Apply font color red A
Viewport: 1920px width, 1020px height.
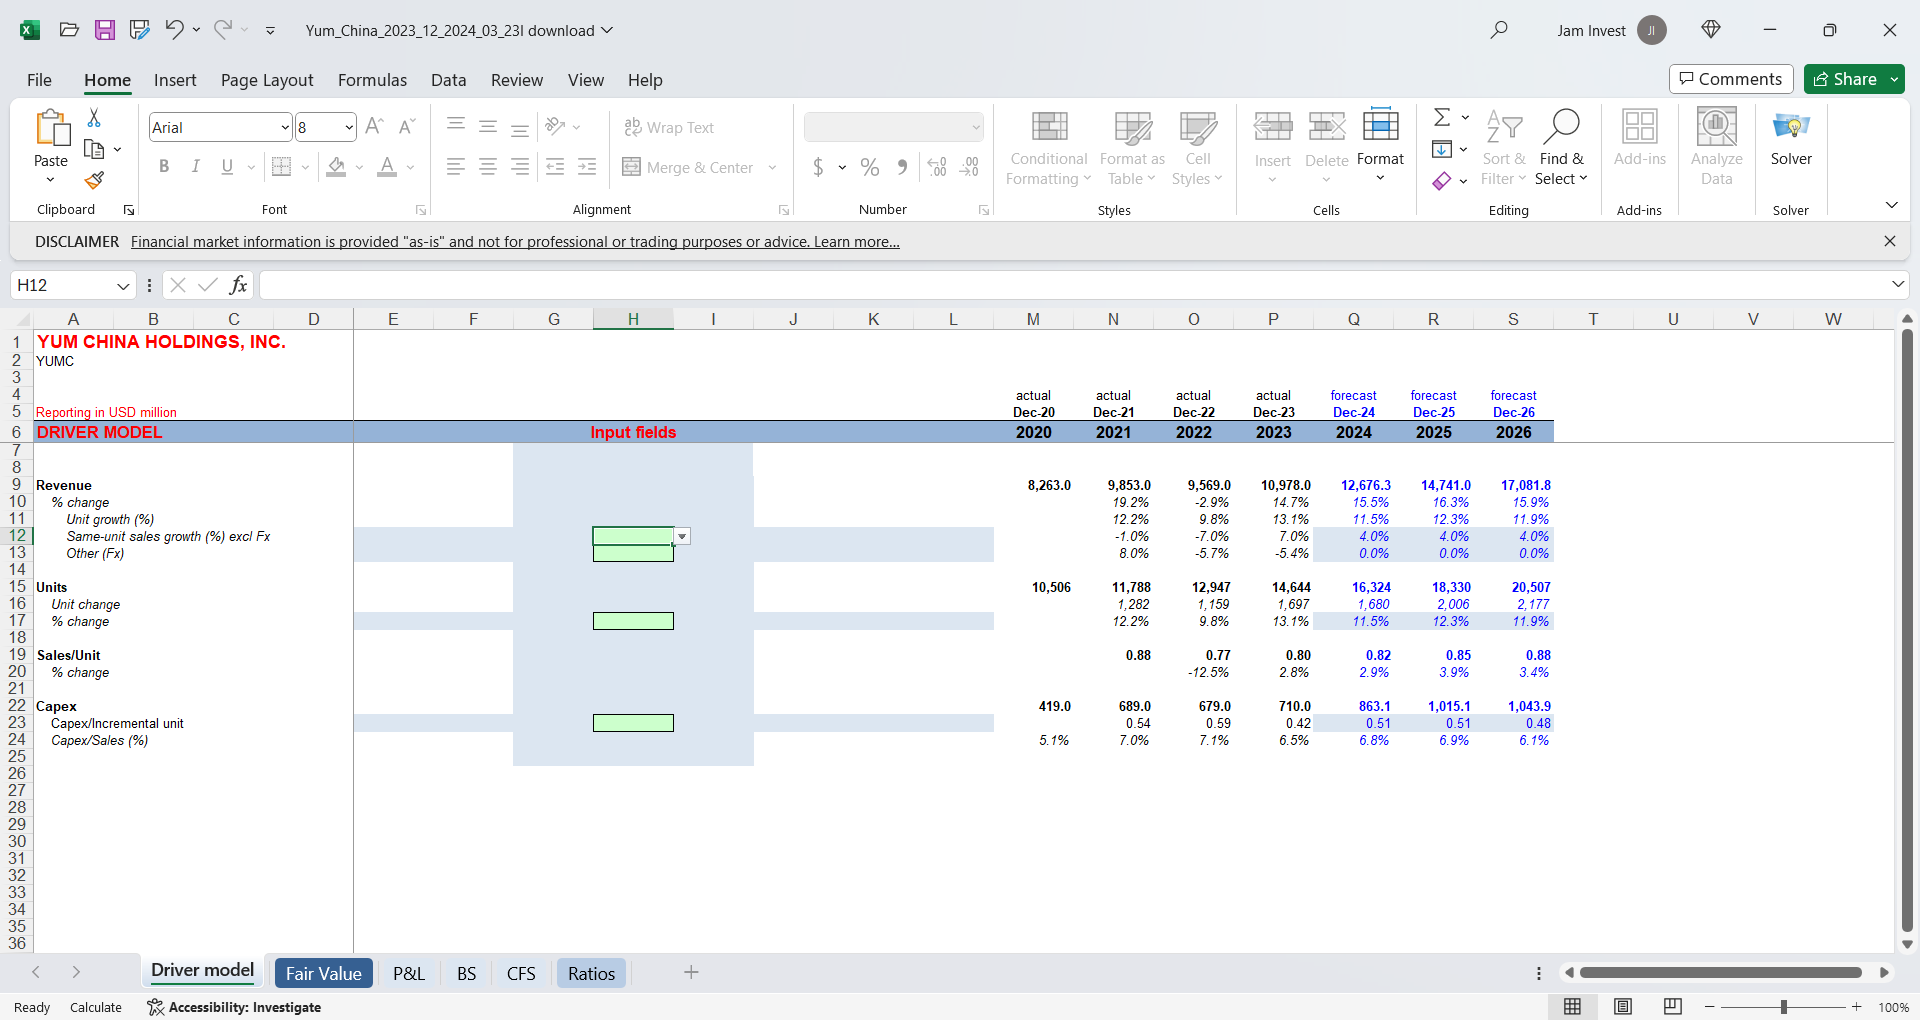[x=387, y=167]
